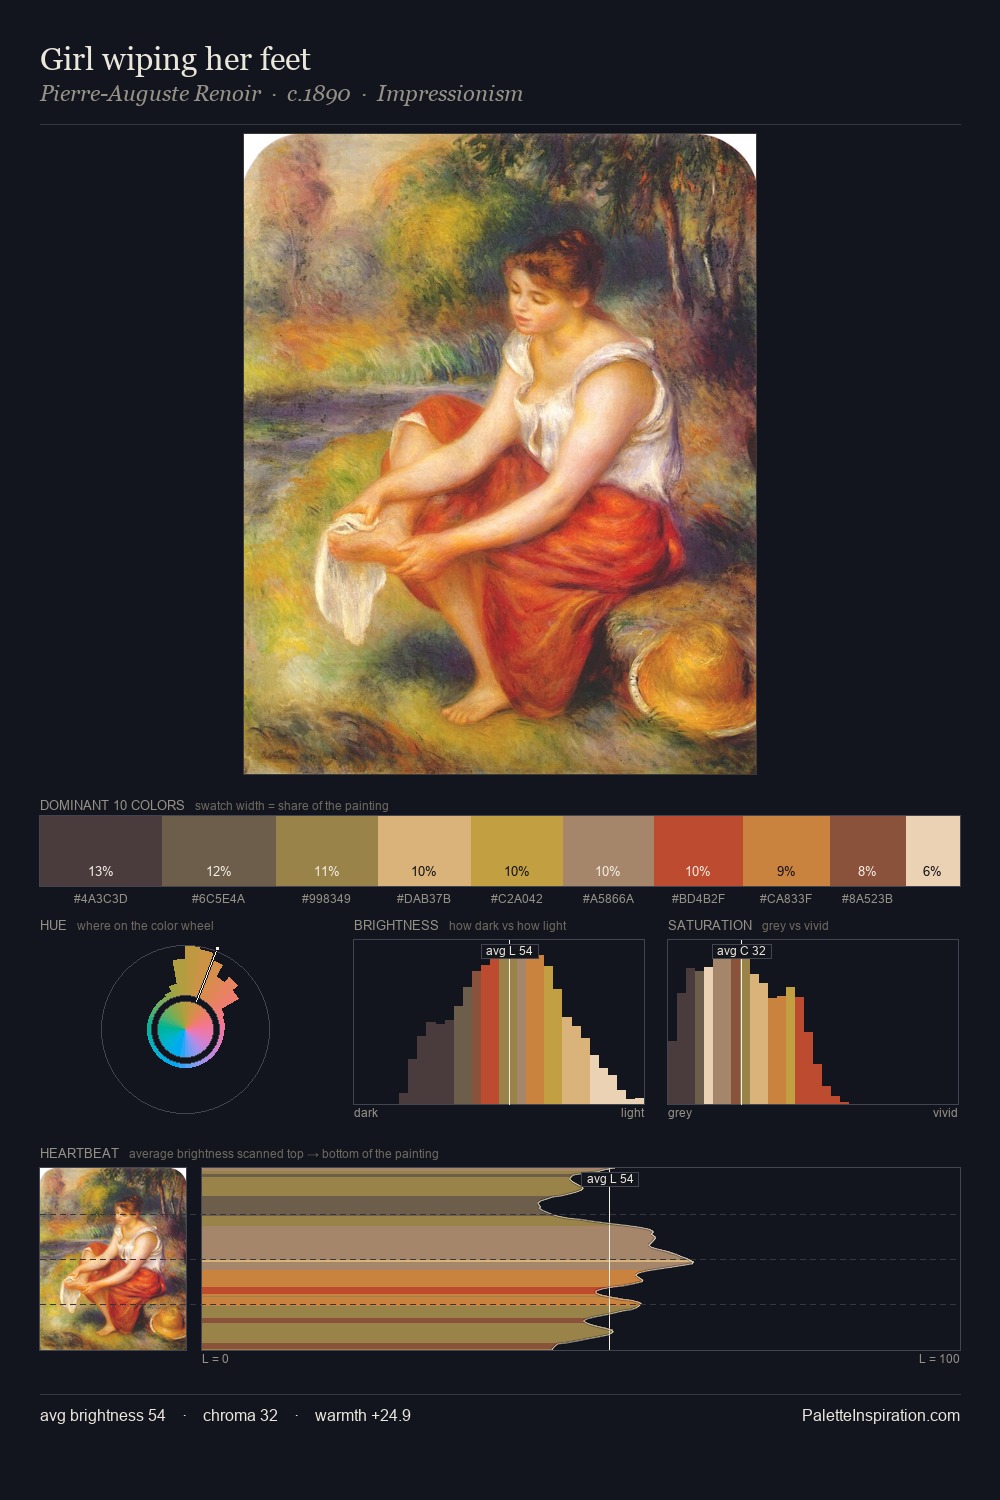Click the brightness histogram chart
The height and width of the screenshot is (1500, 1000).
click(499, 1022)
